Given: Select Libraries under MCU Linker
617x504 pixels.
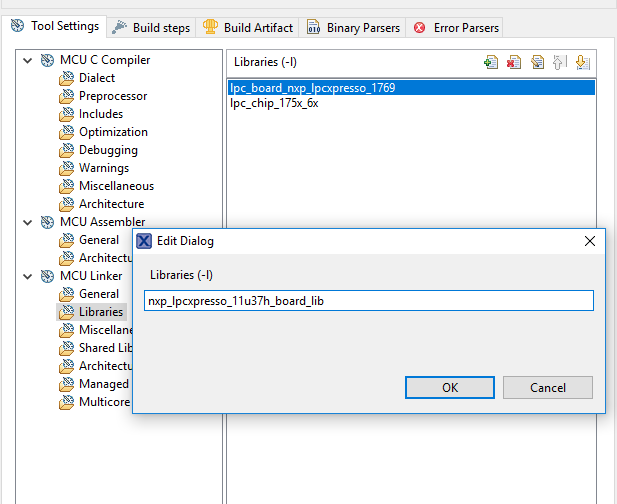Looking at the screenshot, I should coord(101,312).
